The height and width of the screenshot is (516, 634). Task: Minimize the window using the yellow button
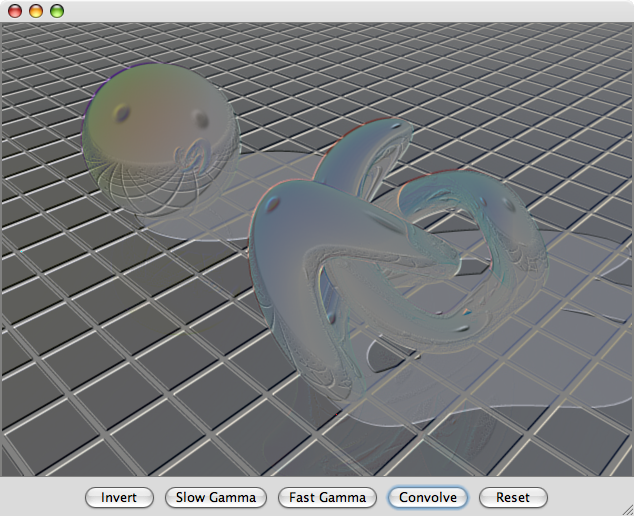pyautogui.click(x=35, y=11)
